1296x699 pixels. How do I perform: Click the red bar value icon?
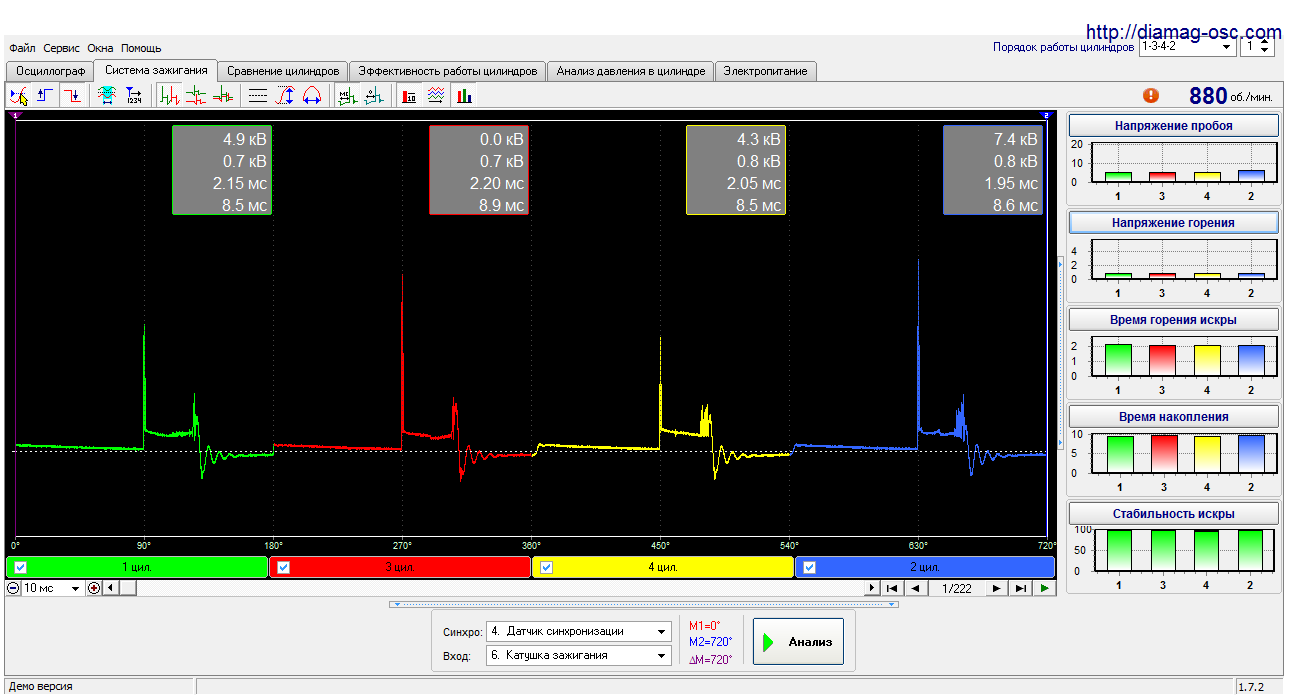[409, 96]
